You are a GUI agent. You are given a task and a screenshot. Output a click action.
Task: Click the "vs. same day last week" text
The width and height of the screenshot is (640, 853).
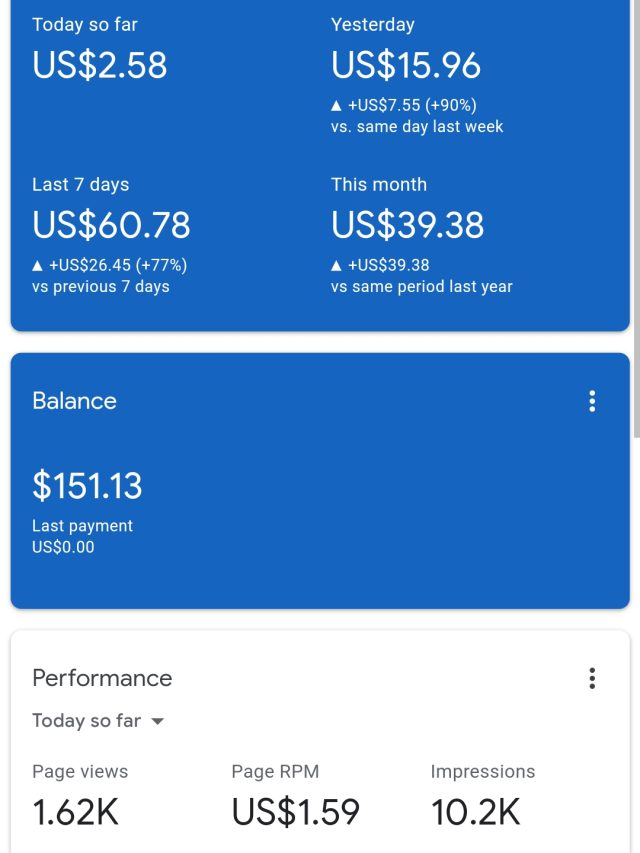[417, 127]
